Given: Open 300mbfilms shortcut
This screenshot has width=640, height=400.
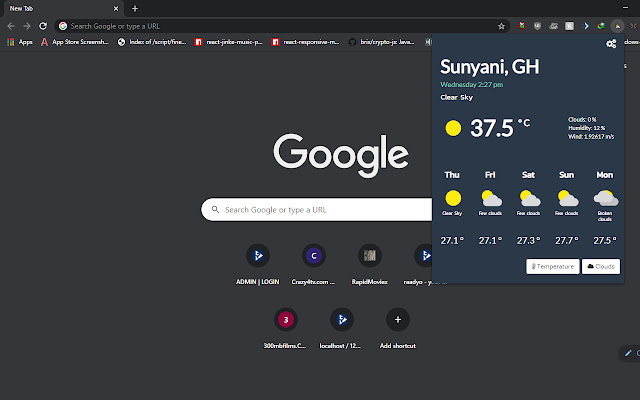Looking at the screenshot, I should [x=285, y=328].
